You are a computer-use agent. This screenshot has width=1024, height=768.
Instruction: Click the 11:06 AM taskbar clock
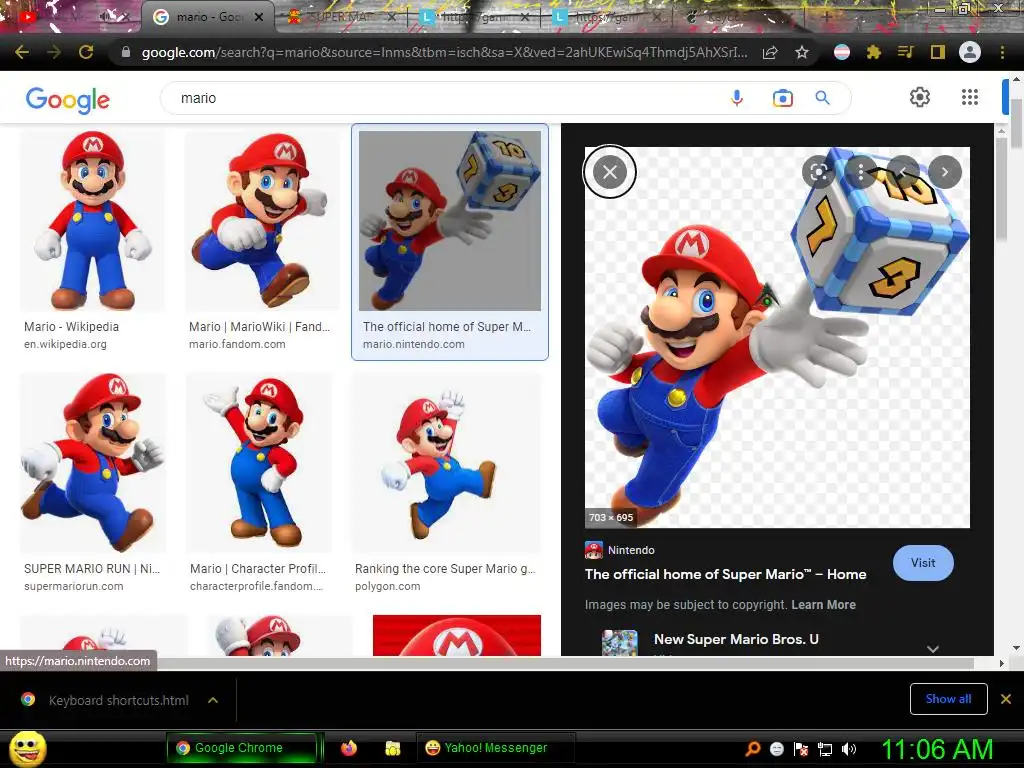tap(938, 749)
